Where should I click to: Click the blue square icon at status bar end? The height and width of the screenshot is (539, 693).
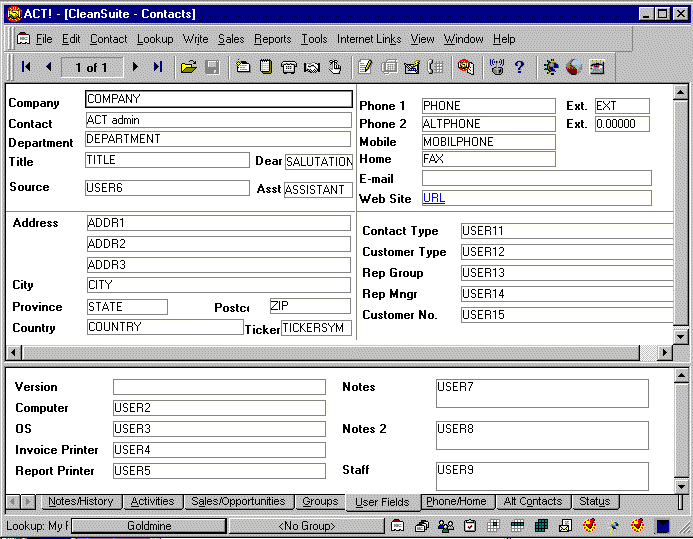coord(663,526)
